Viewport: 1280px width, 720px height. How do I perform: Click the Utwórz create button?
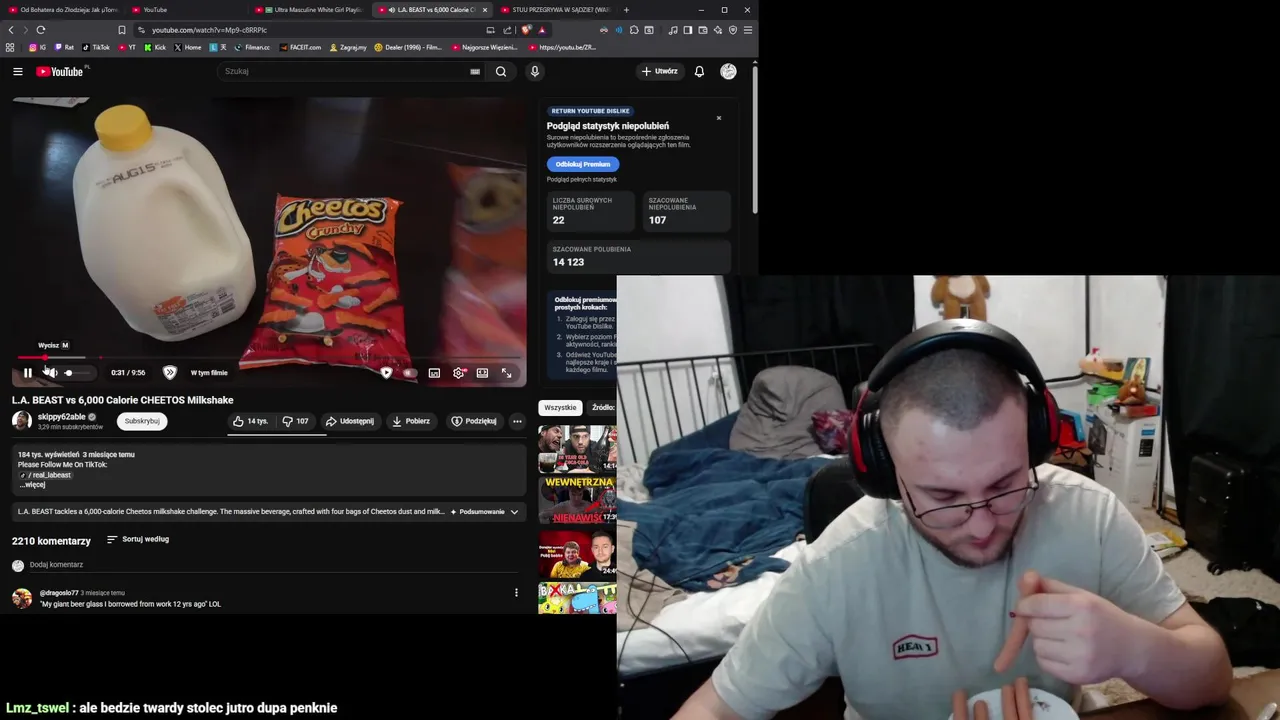tap(660, 71)
